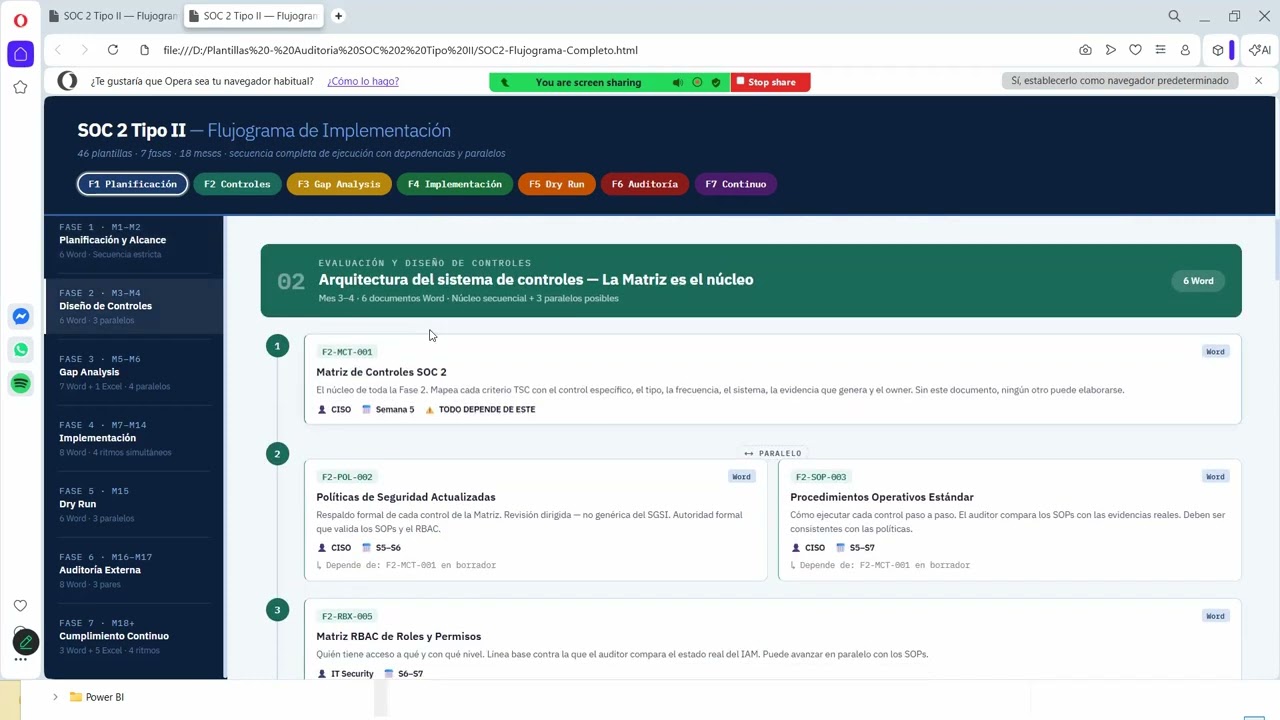Open Easy Setup sliders icon

pos(1160,50)
